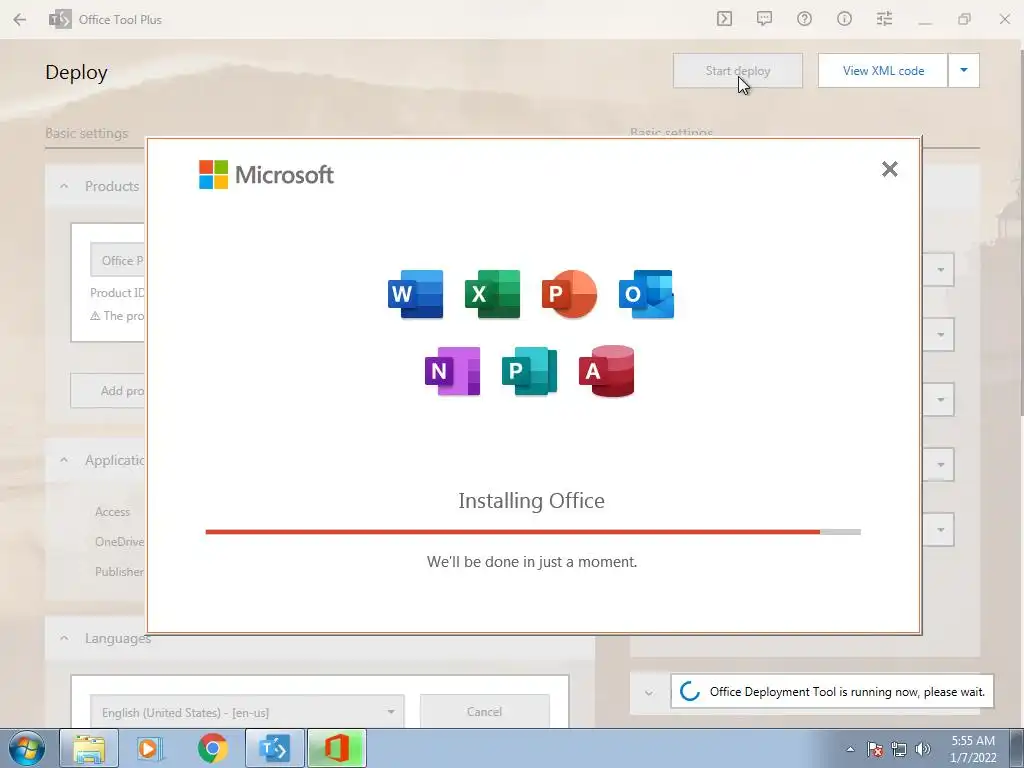Open the settings sliders icon
Screen dimensions: 1024x768
tap(884, 19)
